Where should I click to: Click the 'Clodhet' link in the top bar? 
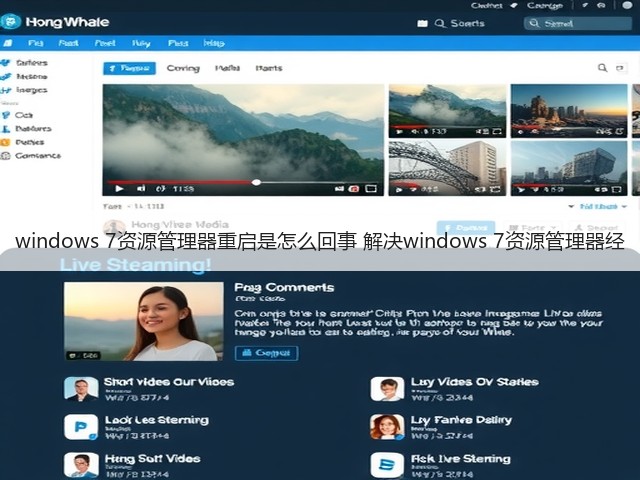[x=487, y=5]
